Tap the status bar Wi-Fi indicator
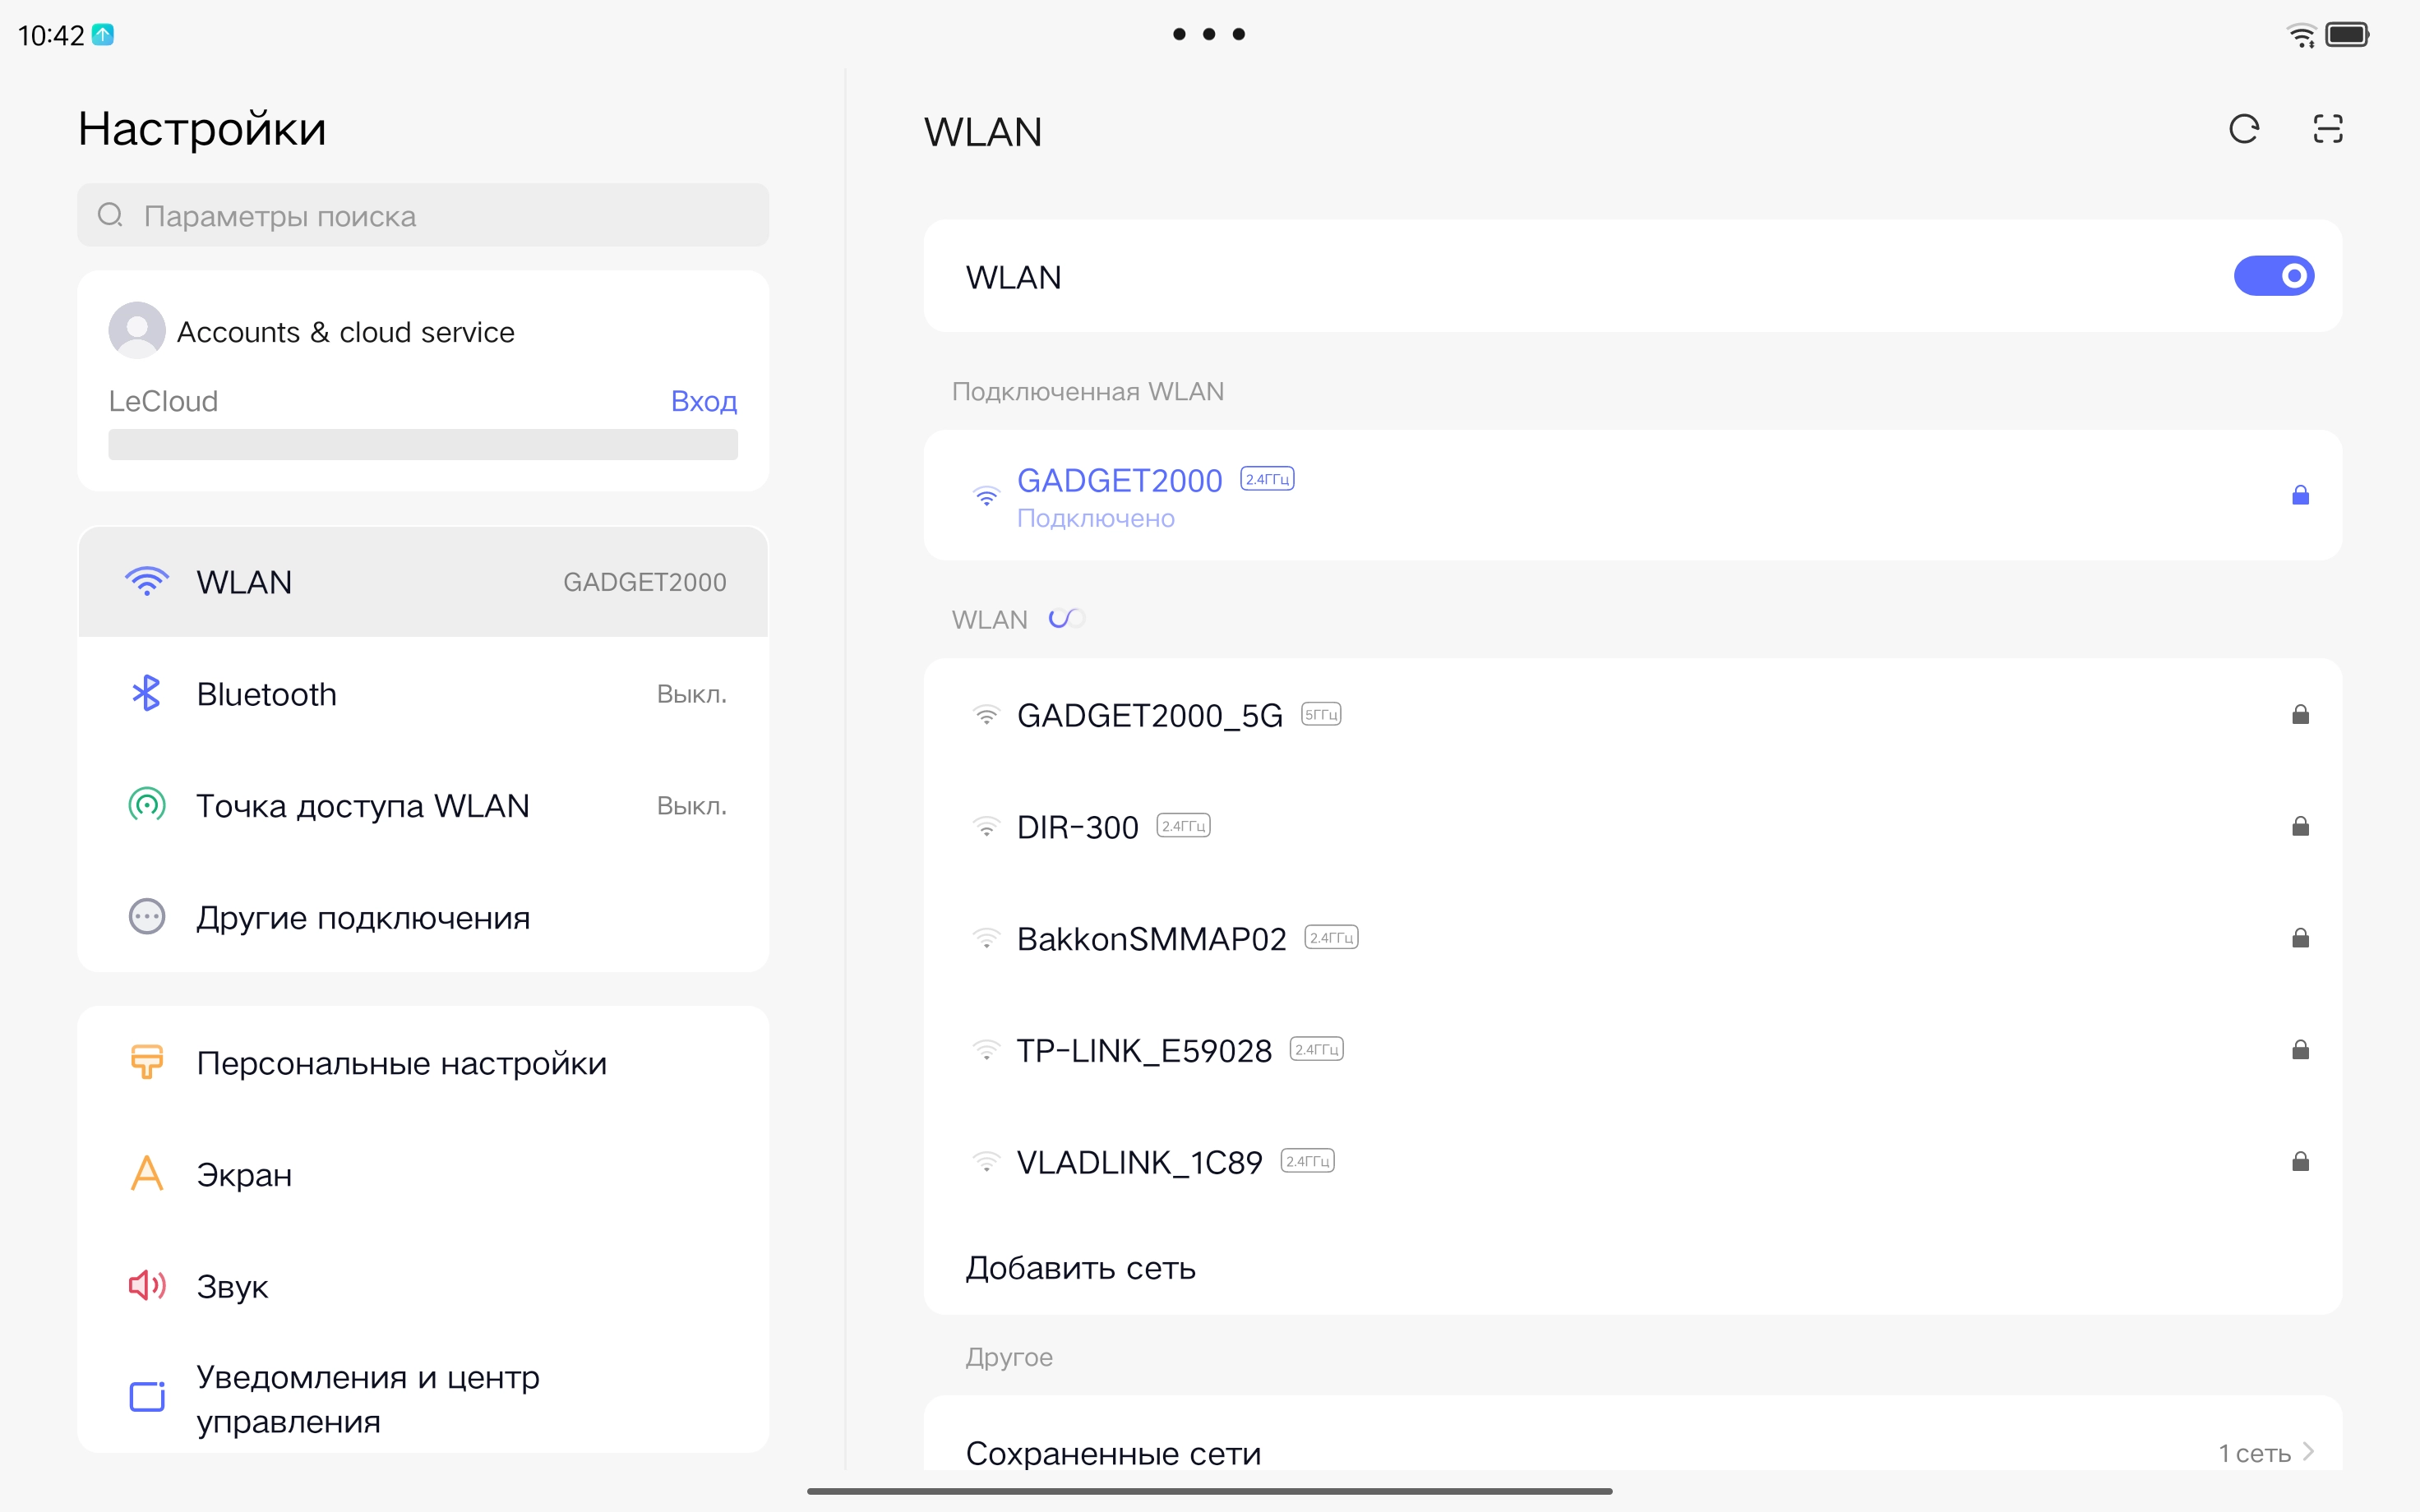This screenshot has height=1512, width=2420. pyautogui.click(x=2301, y=35)
